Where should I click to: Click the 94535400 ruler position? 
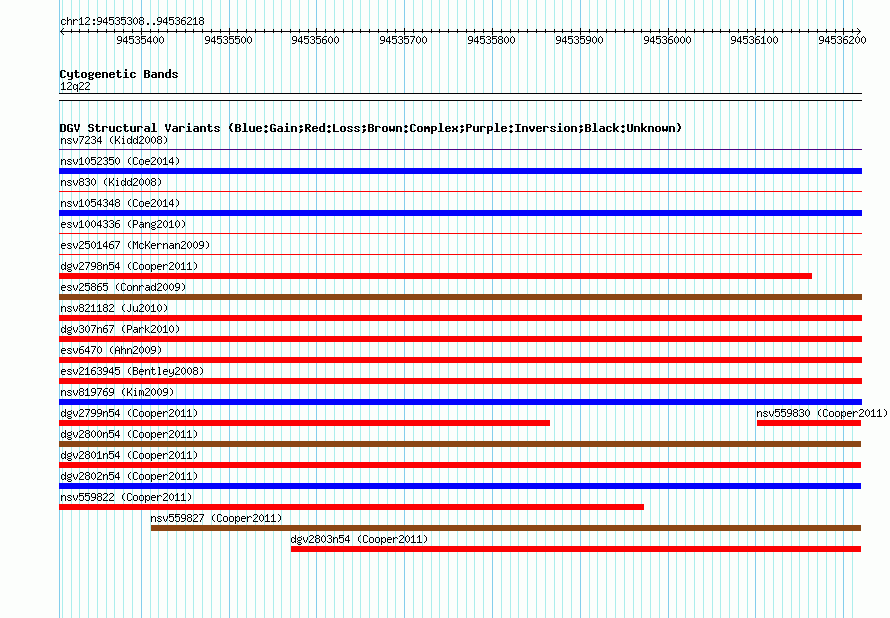[x=140, y=40]
